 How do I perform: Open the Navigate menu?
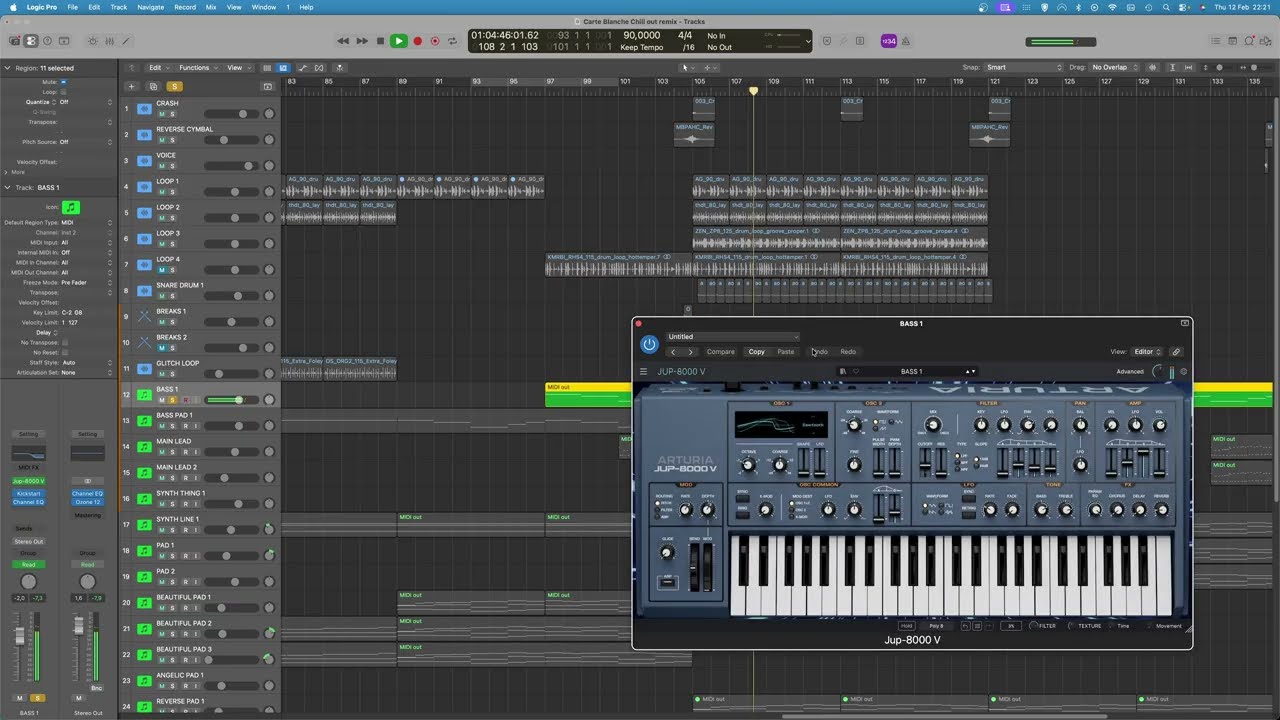[x=150, y=7]
